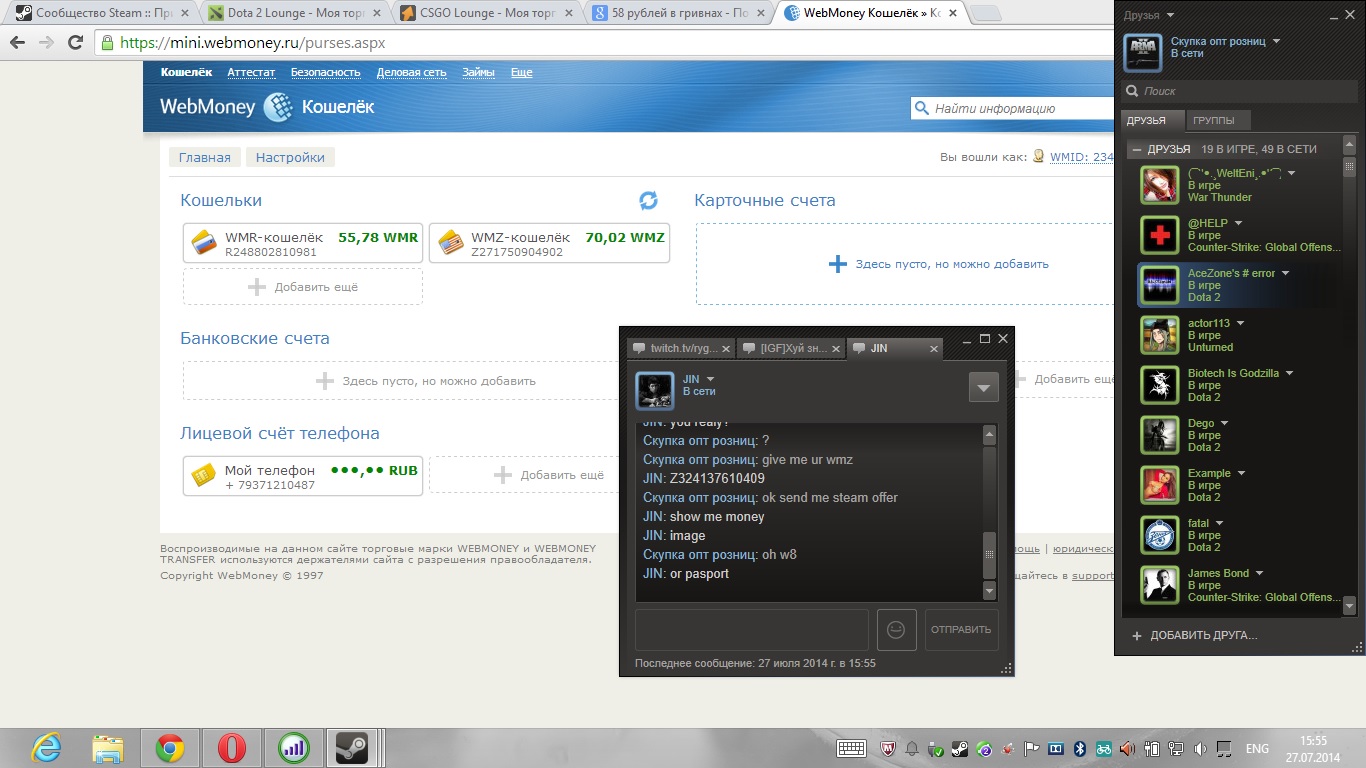Switch to the ГРУППЫ tab in Steam friends

click(1216, 121)
